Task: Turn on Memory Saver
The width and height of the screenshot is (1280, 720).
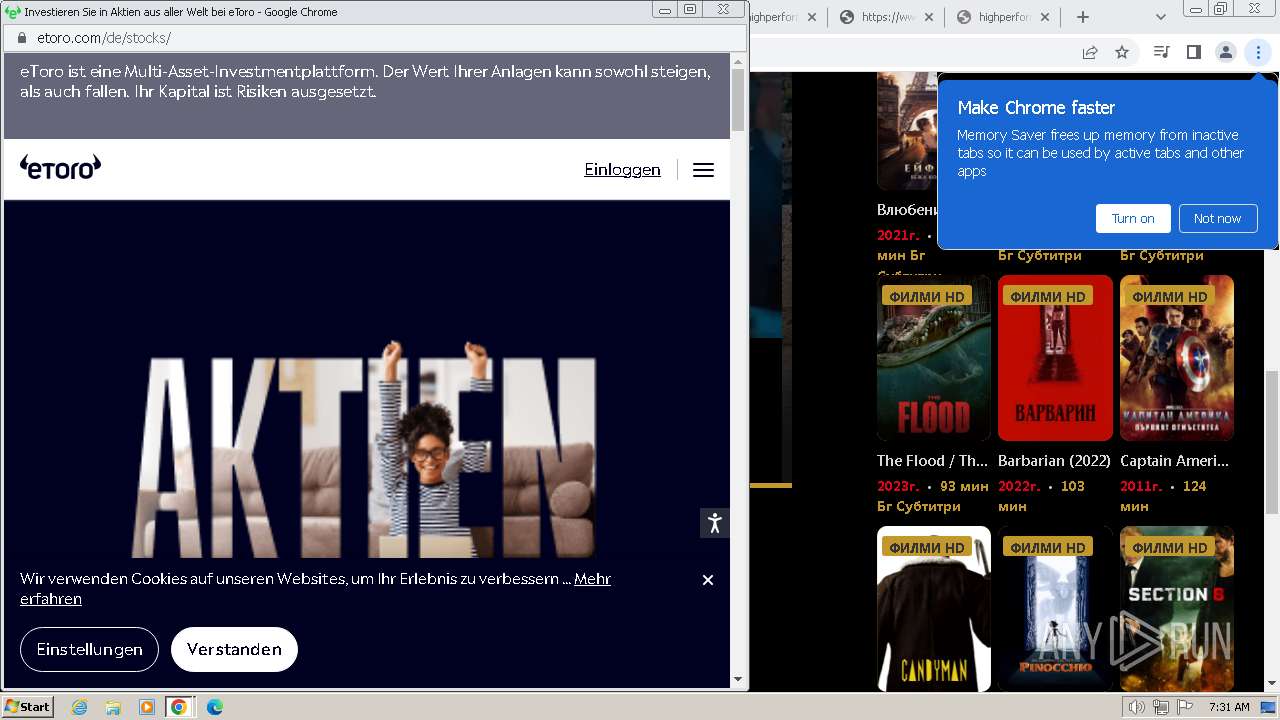Action: coord(1133,218)
